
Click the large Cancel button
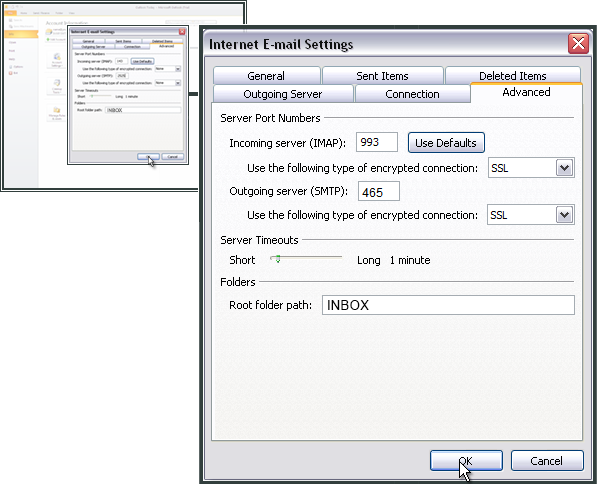pyautogui.click(x=547, y=461)
